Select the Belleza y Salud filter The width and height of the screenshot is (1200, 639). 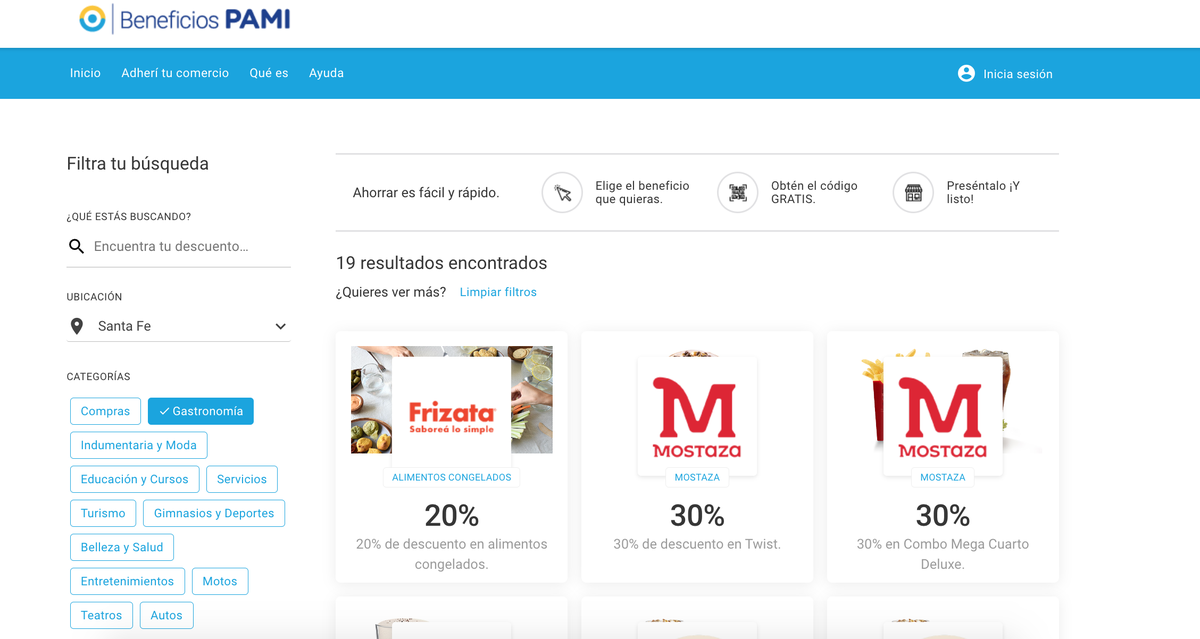[x=122, y=547]
